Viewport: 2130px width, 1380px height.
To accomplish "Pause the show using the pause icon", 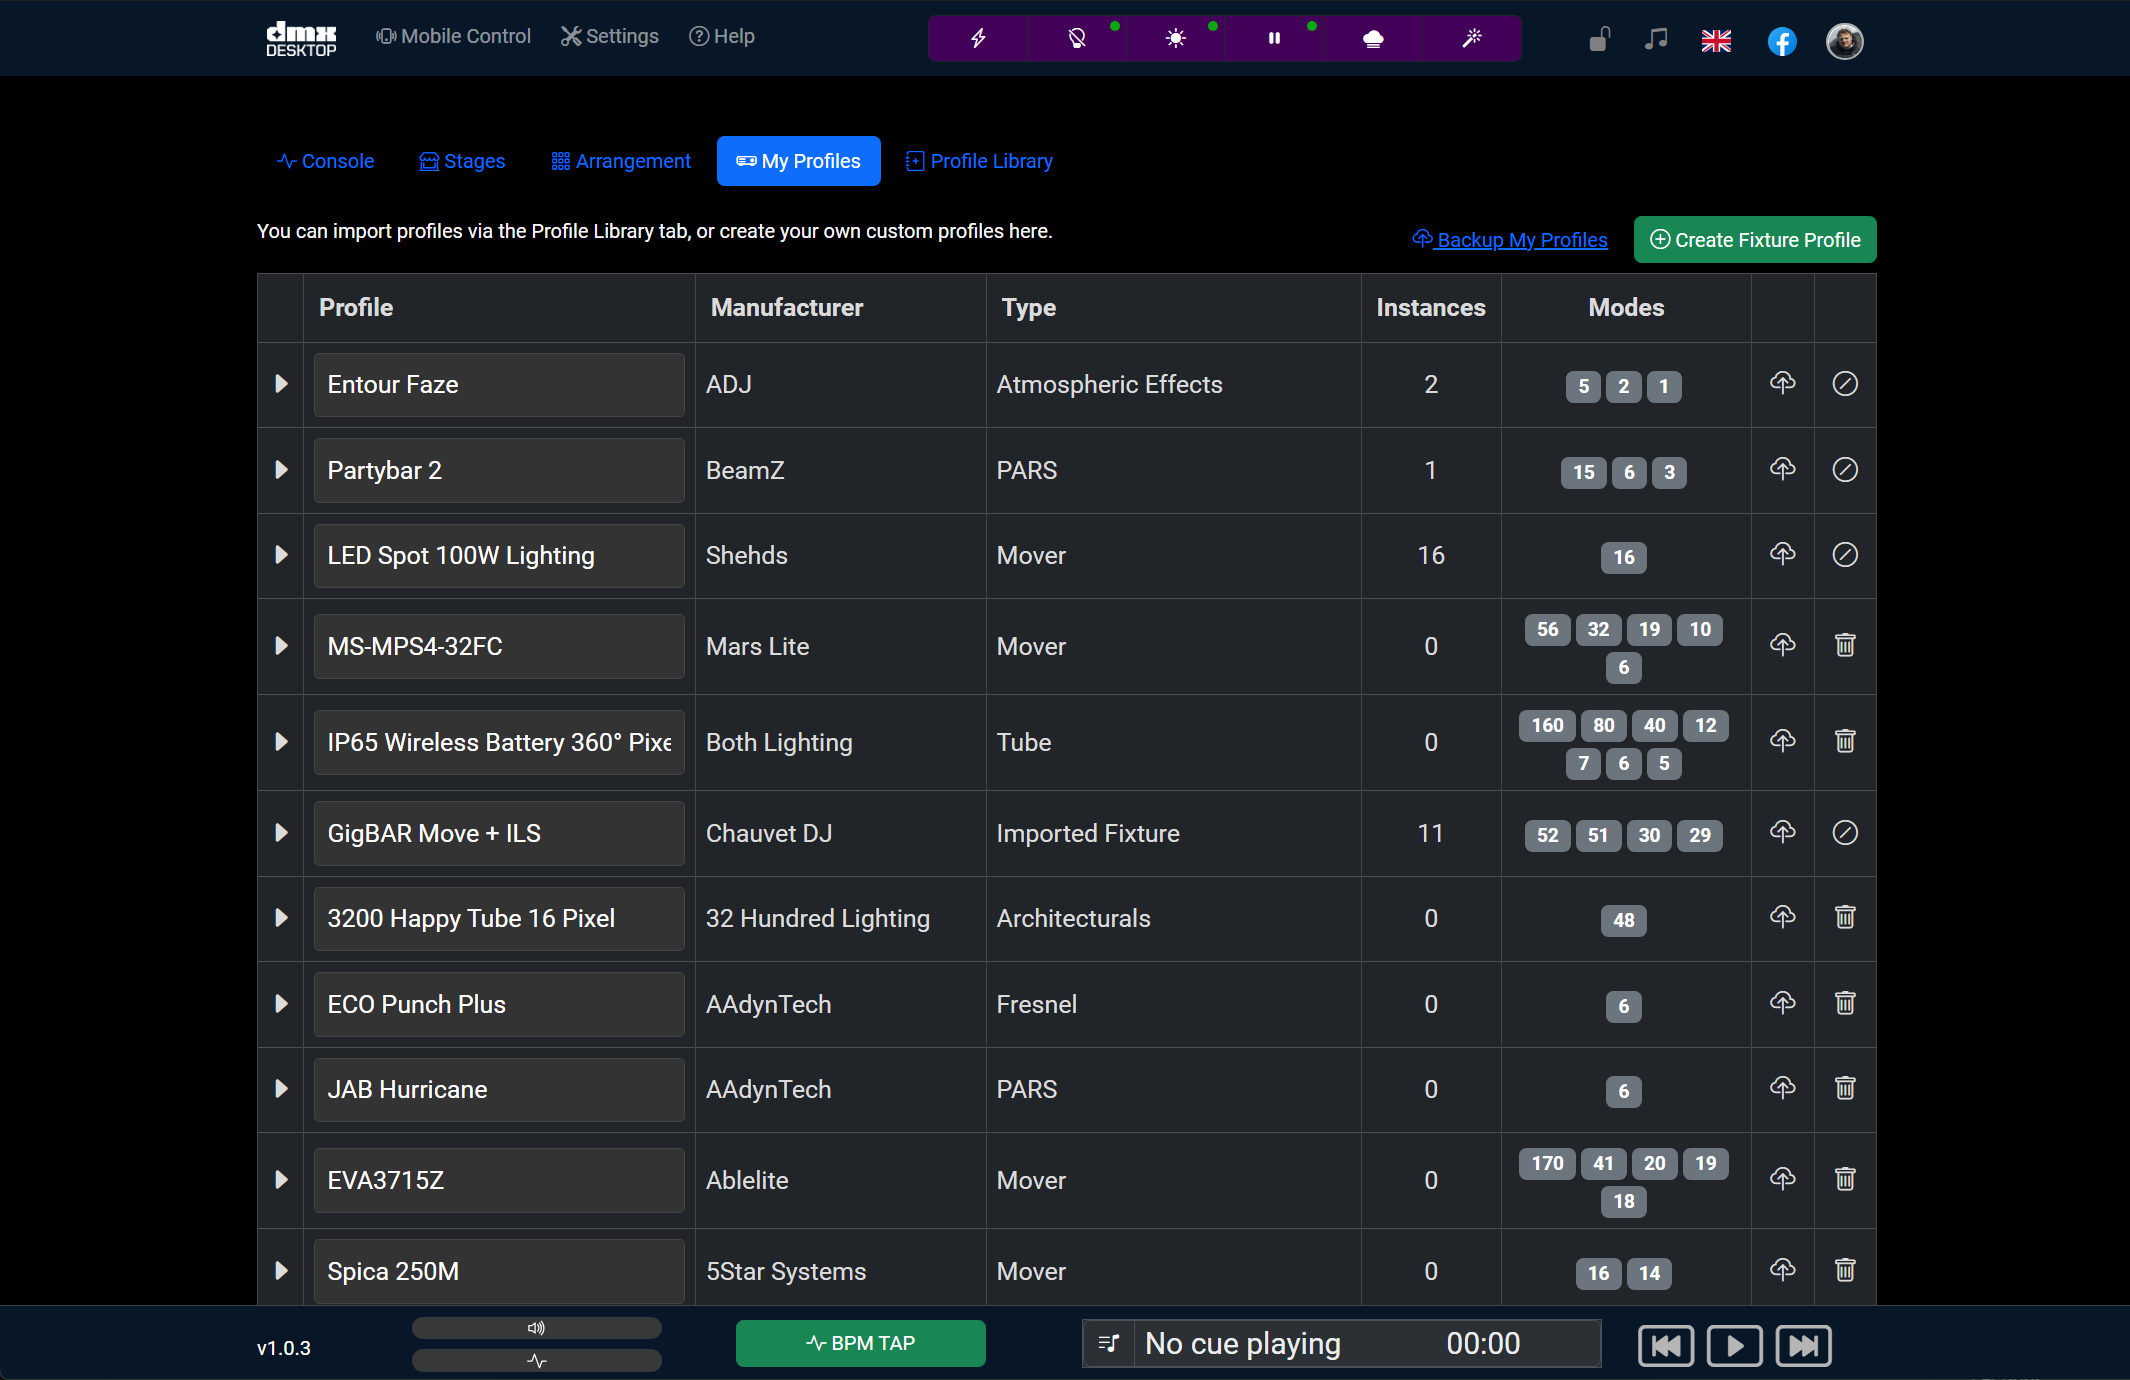I will pos(1273,38).
